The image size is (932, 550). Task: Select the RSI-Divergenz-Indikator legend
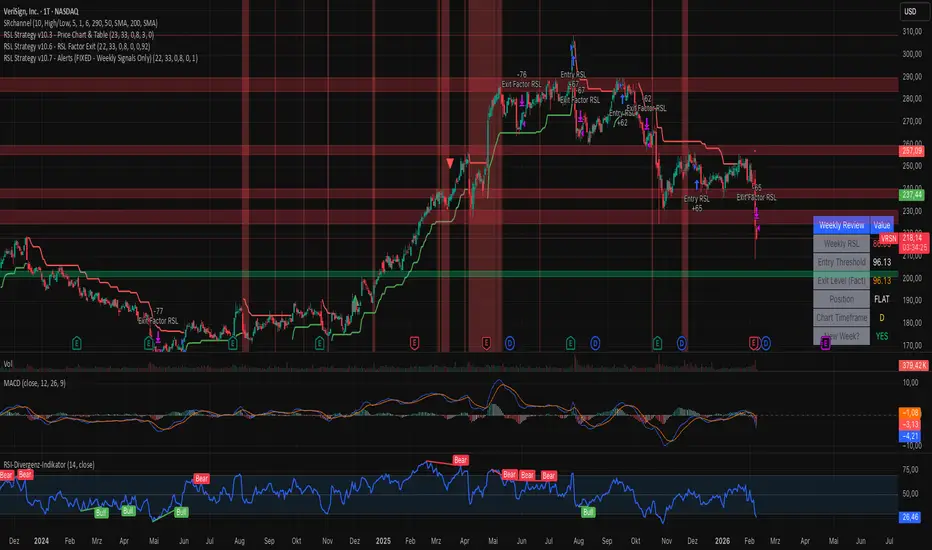49,465
